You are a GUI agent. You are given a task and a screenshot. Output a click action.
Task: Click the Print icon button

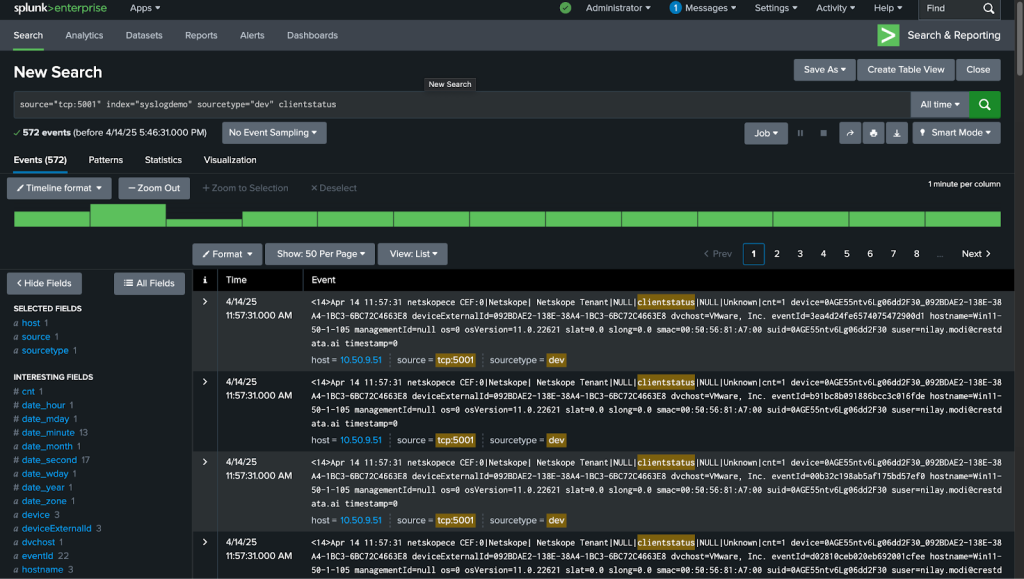pos(873,133)
